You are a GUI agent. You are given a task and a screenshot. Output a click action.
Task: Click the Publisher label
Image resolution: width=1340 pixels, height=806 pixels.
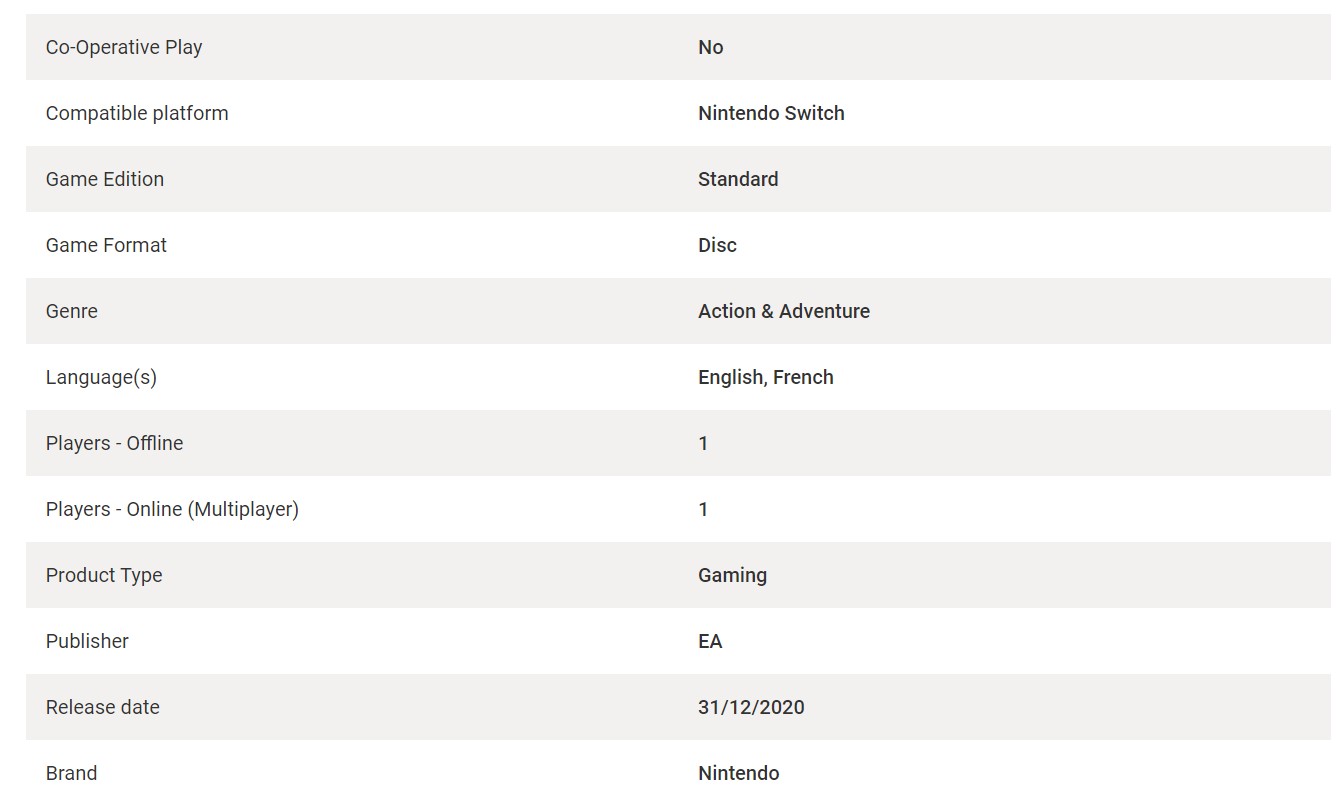point(87,641)
